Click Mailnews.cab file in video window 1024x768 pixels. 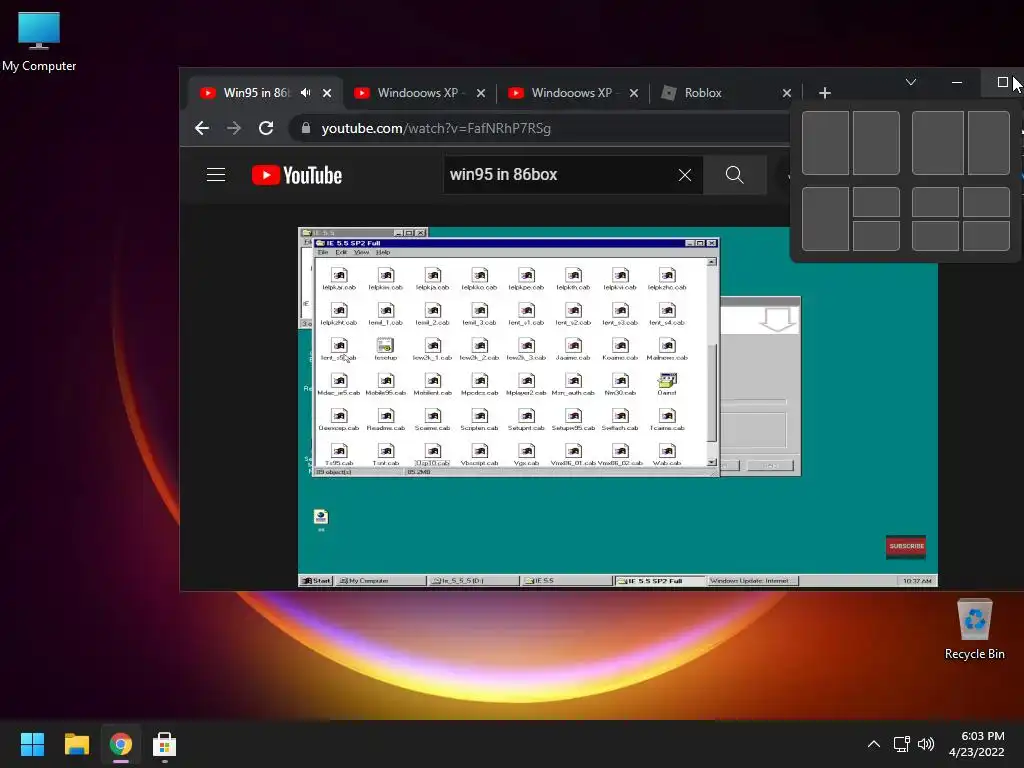pyautogui.click(x=667, y=349)
